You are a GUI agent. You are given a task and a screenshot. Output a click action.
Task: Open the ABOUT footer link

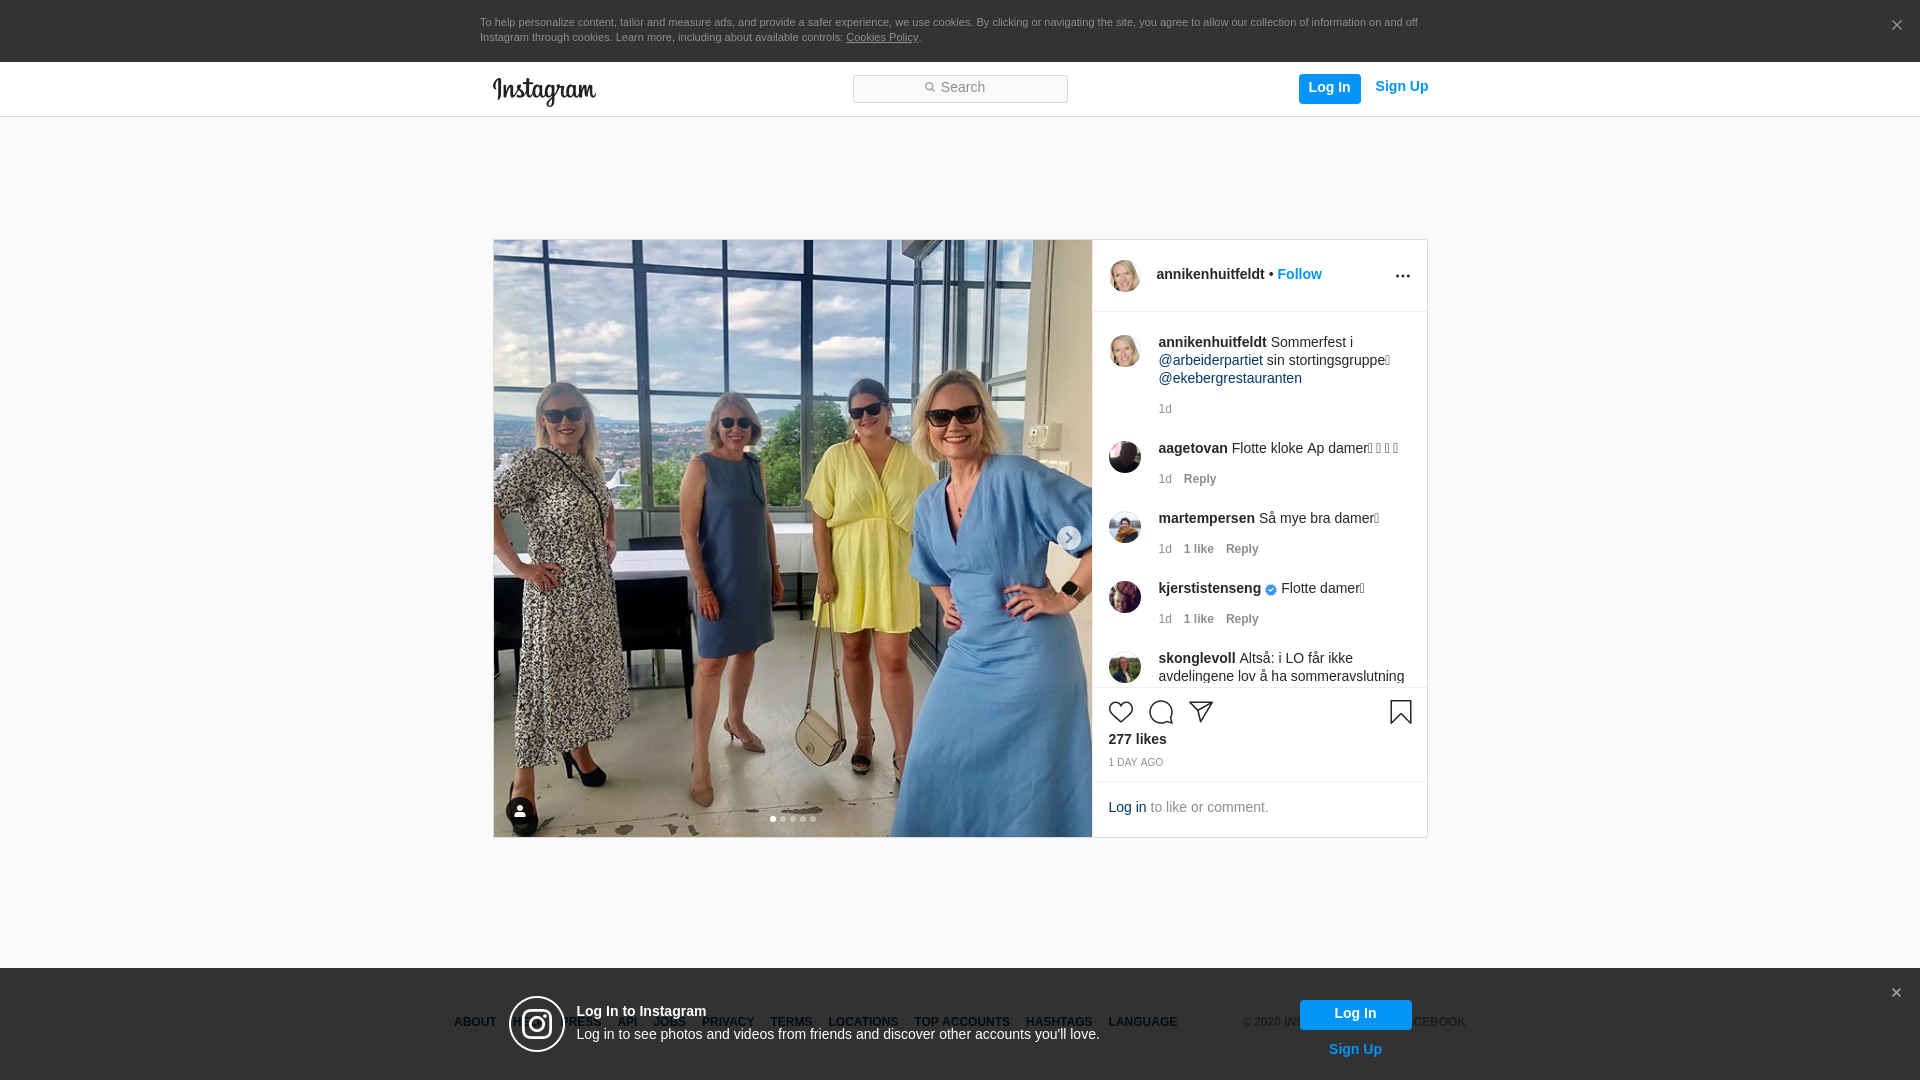pos(475,1022)
